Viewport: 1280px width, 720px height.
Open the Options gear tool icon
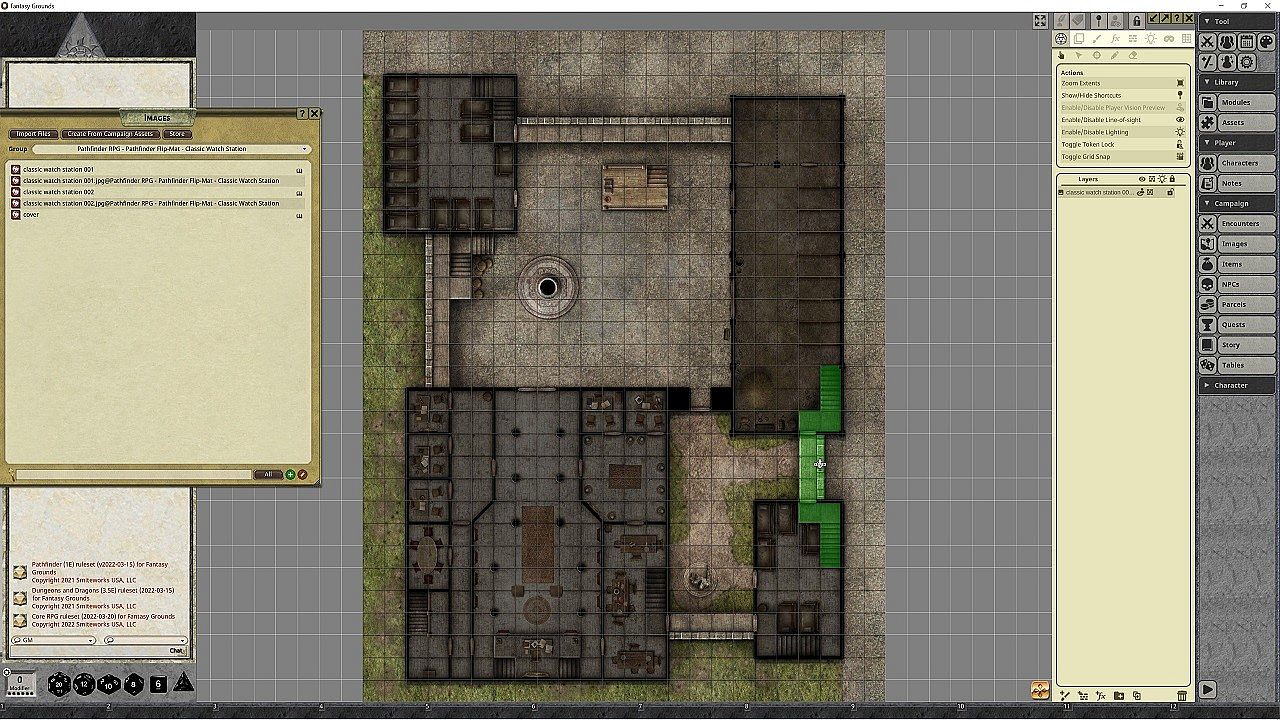click(x=1247, y=62)
